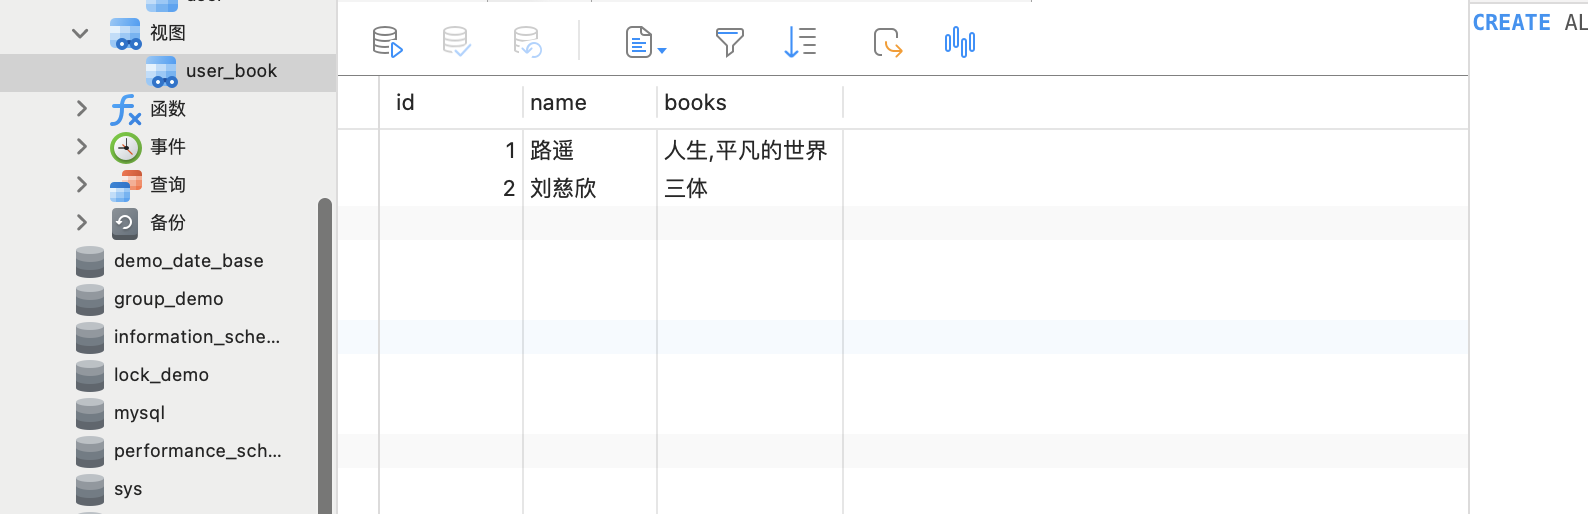Select the lock_demo database

click(161, 375)
